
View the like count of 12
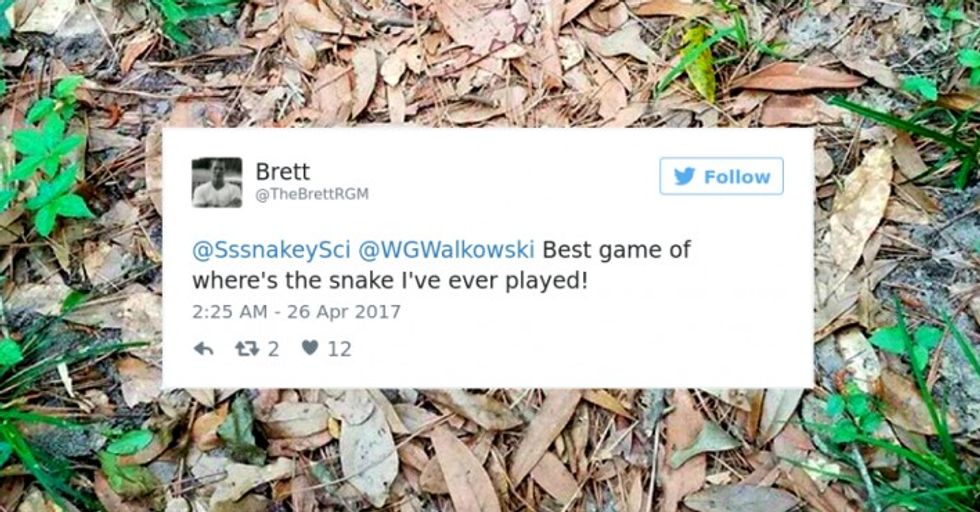(339, 349)
